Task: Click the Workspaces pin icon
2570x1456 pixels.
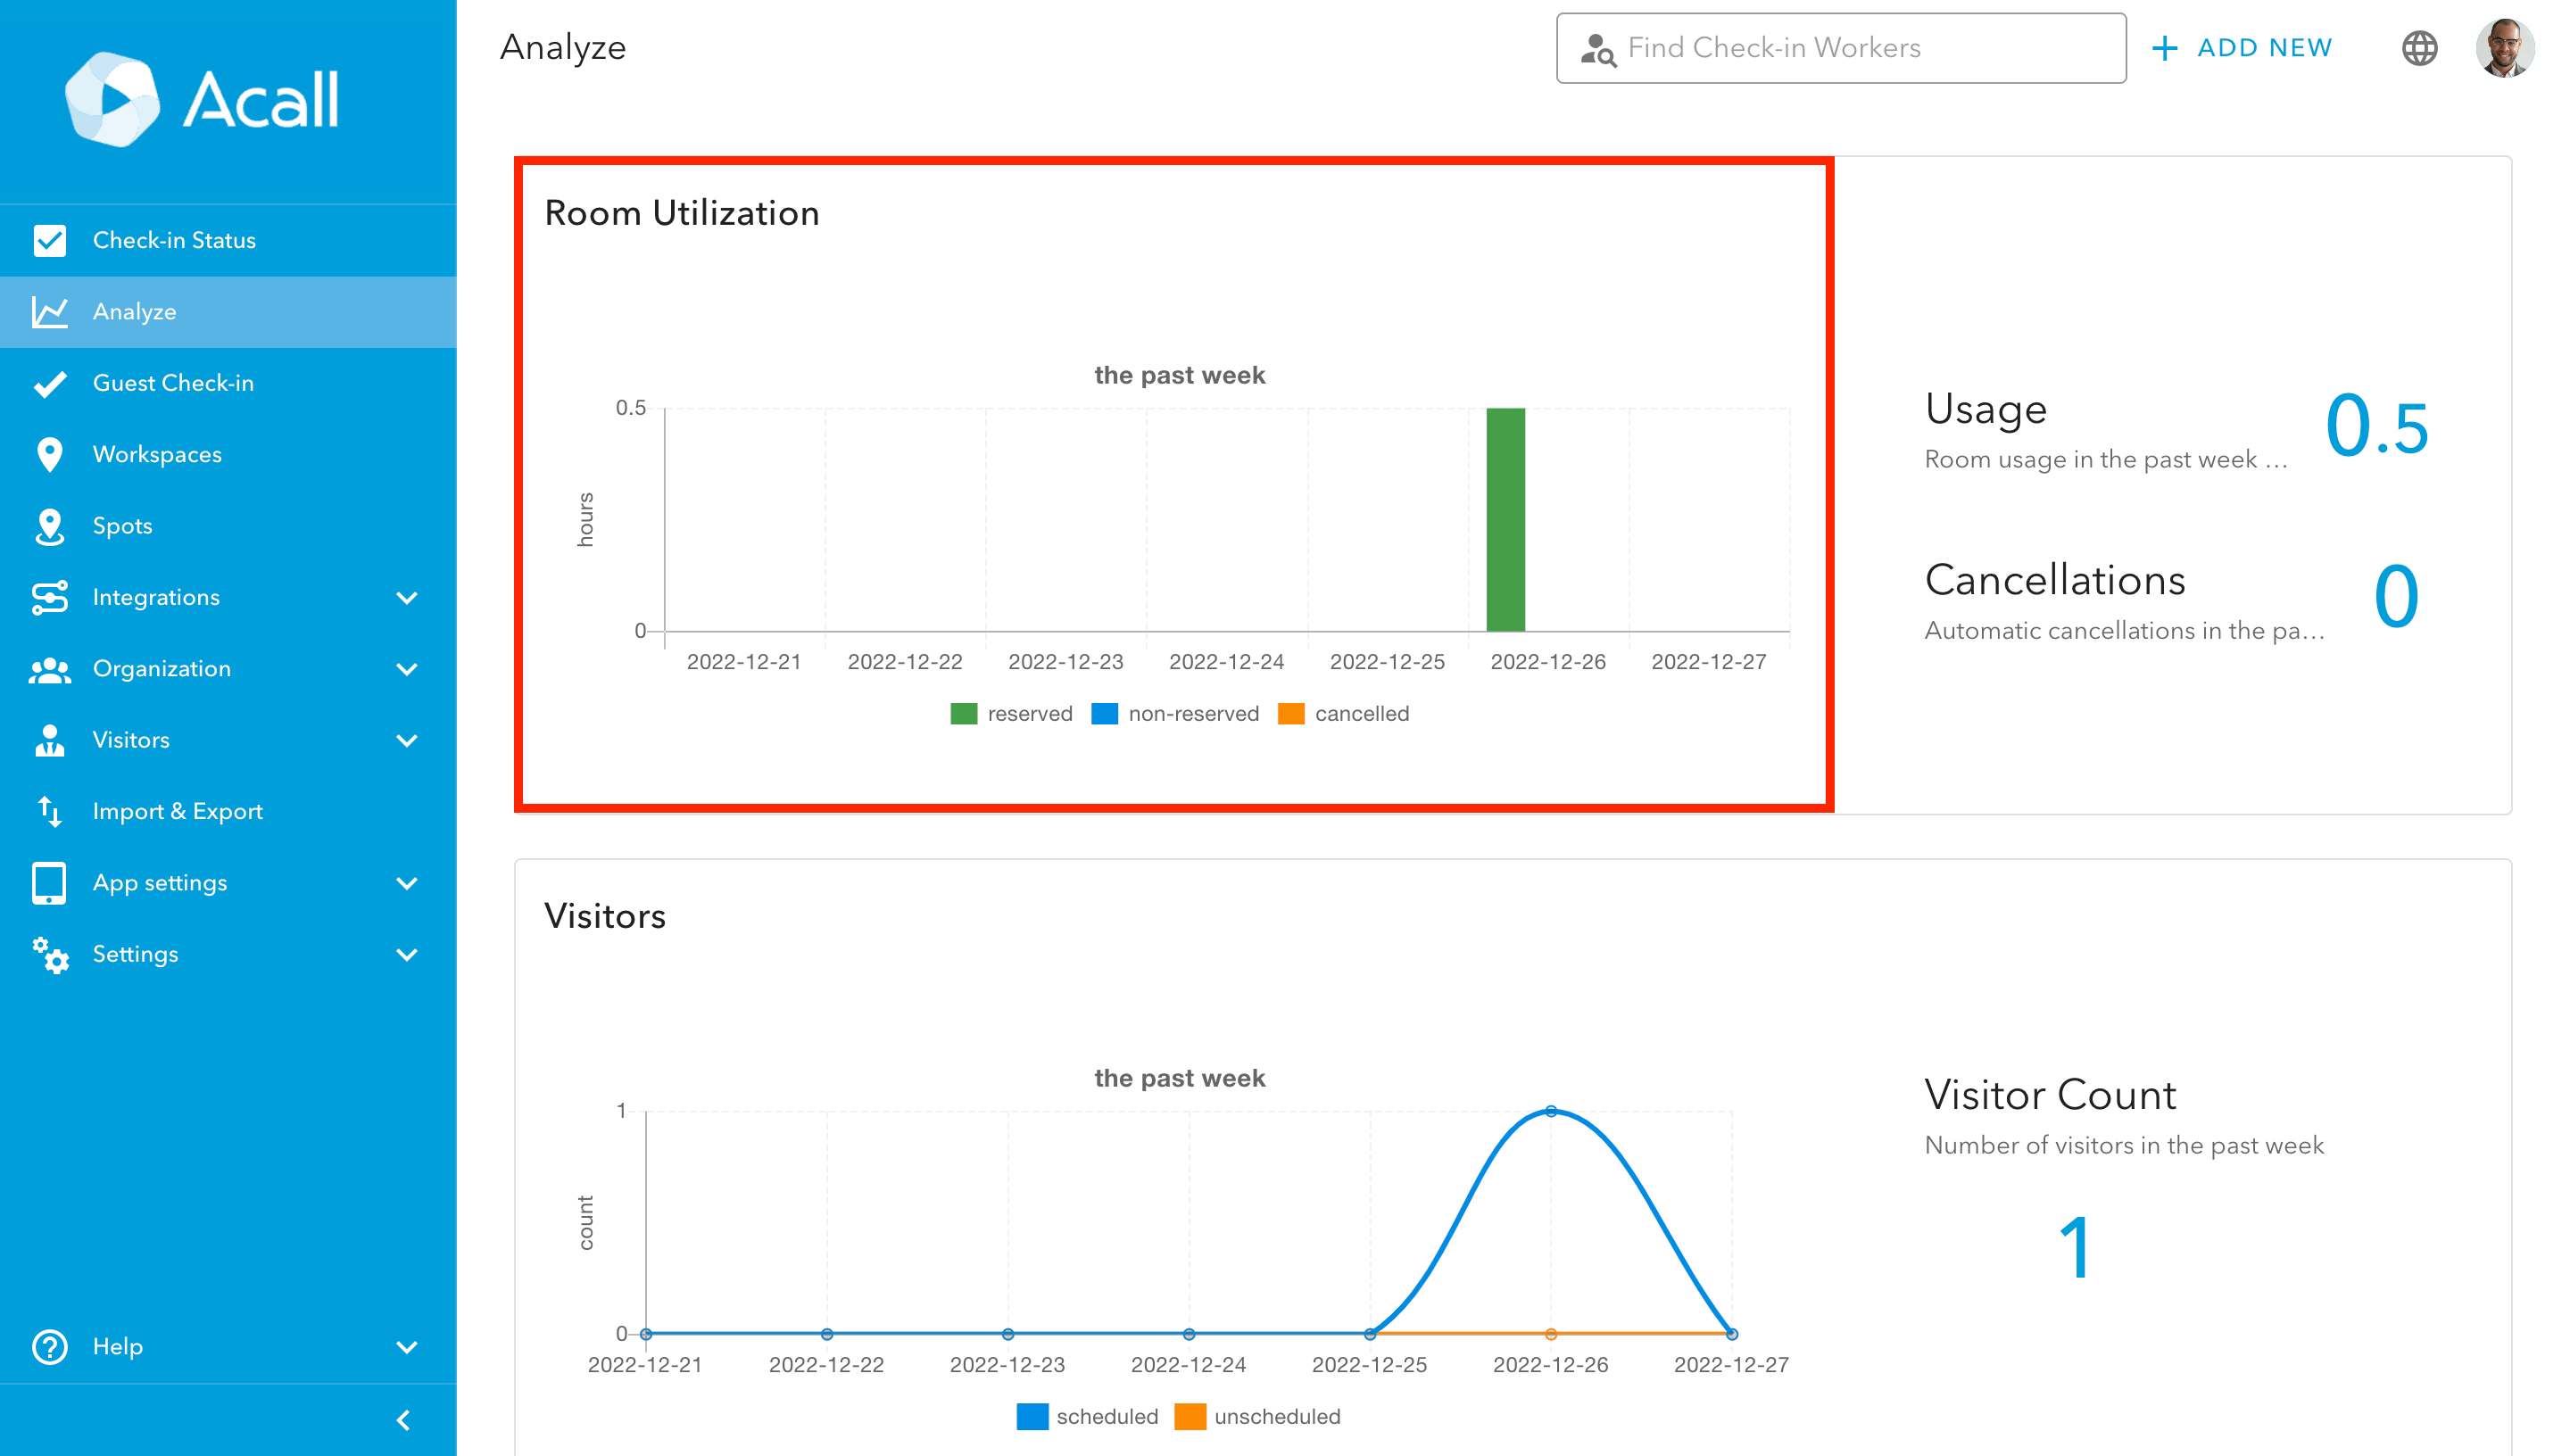Action: 49,454
